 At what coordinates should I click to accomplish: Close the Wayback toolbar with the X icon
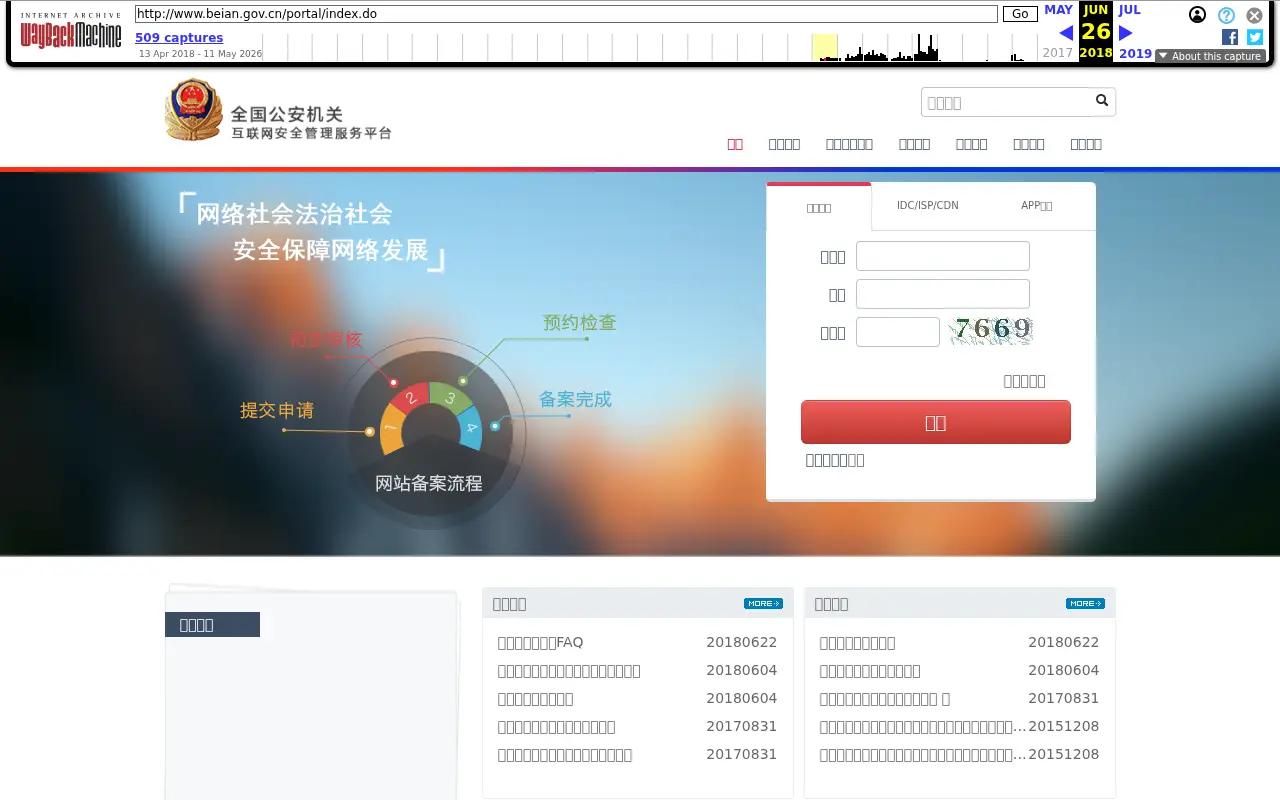(x=1254, y=16)
